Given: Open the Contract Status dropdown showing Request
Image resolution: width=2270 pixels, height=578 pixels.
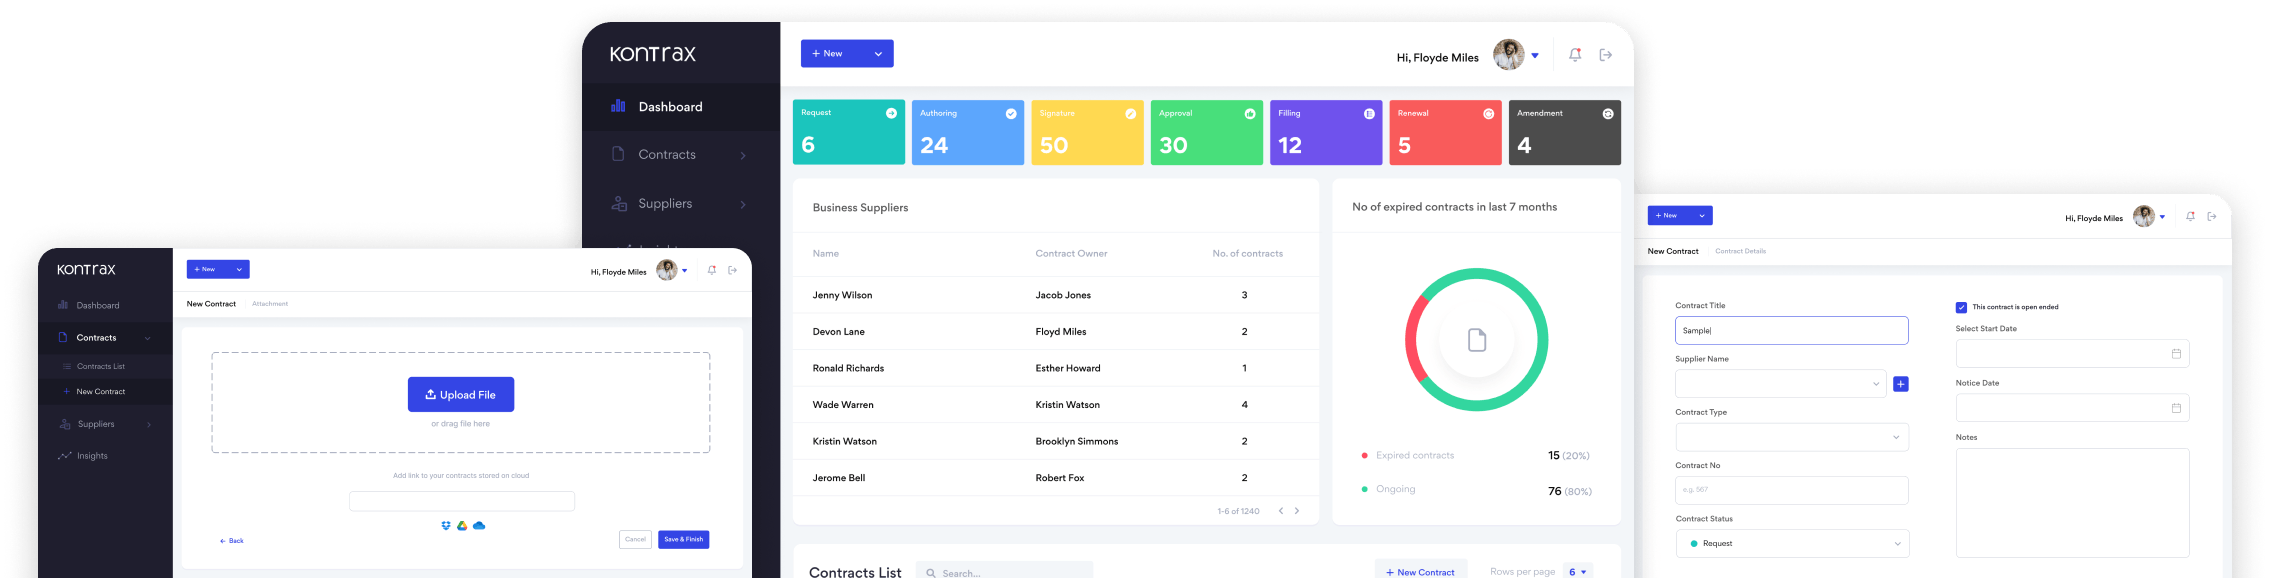Looking at the screenshot, I should 1792,544.
